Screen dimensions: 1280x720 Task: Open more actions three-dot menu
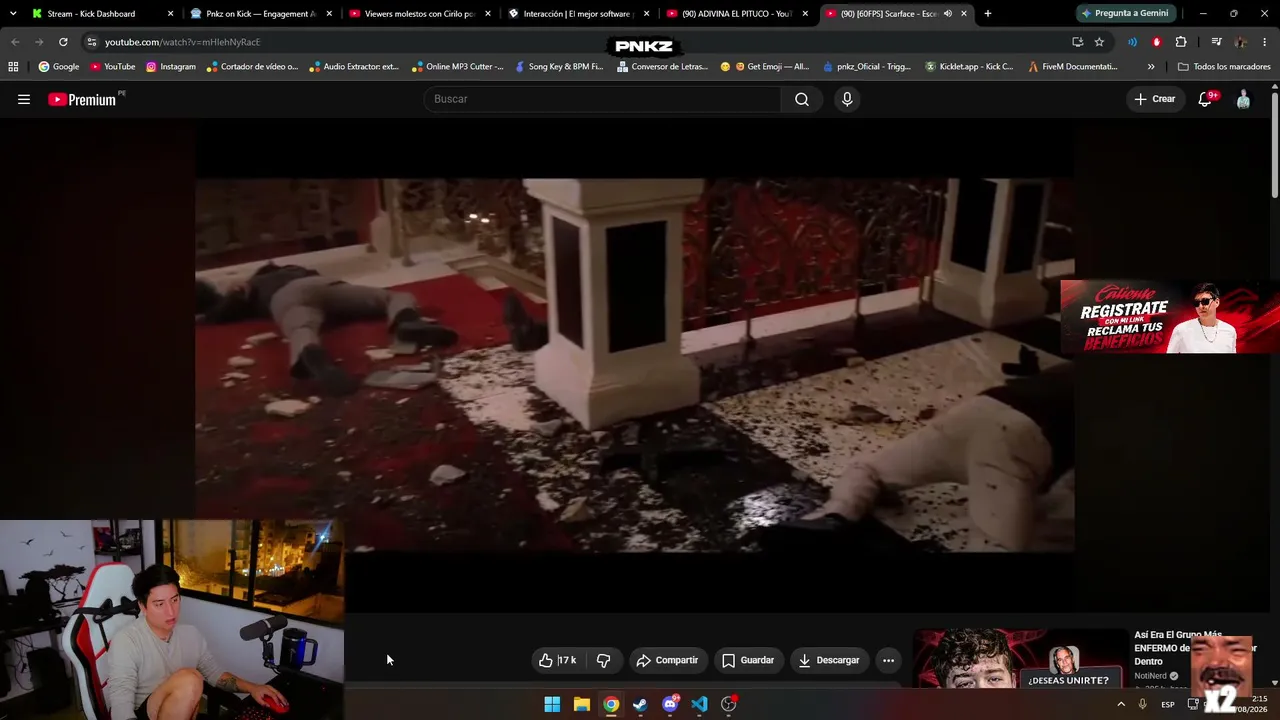click(x=888, y=660)
